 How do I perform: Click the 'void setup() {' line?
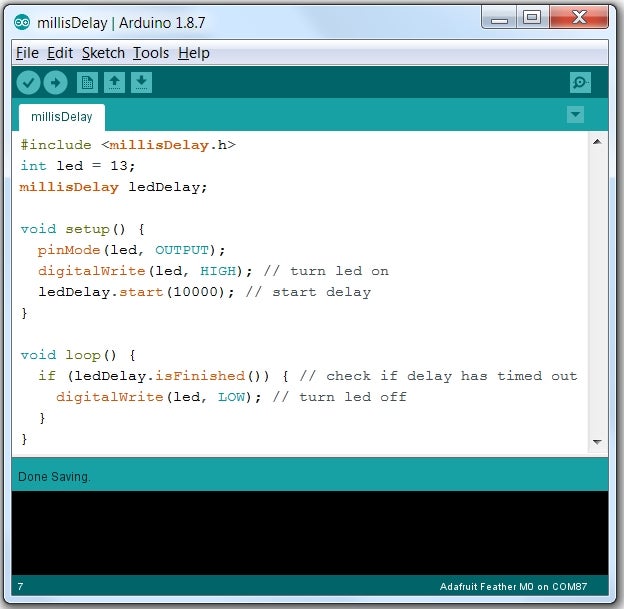pyautogui.click(x=82, y=229)
